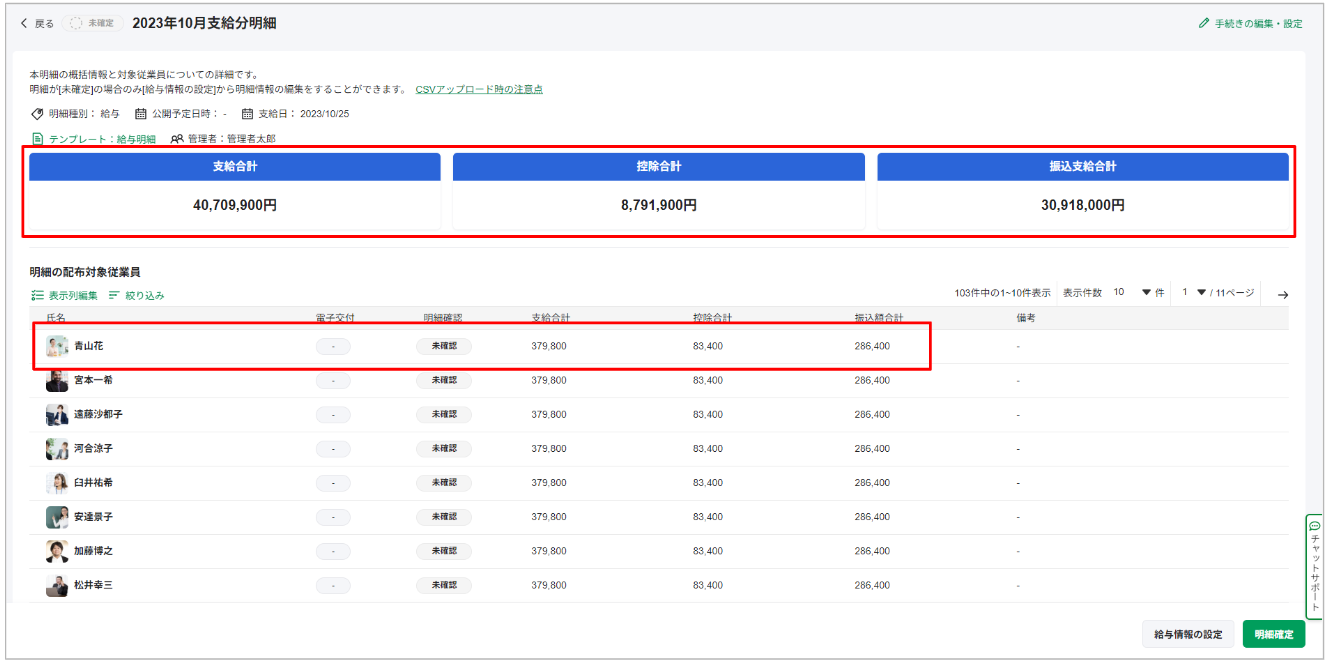Select the 宮本一希 employee row name
The width and height of the screenshot is (1329, 665).
pyautogui.click(x=94, y=380)
